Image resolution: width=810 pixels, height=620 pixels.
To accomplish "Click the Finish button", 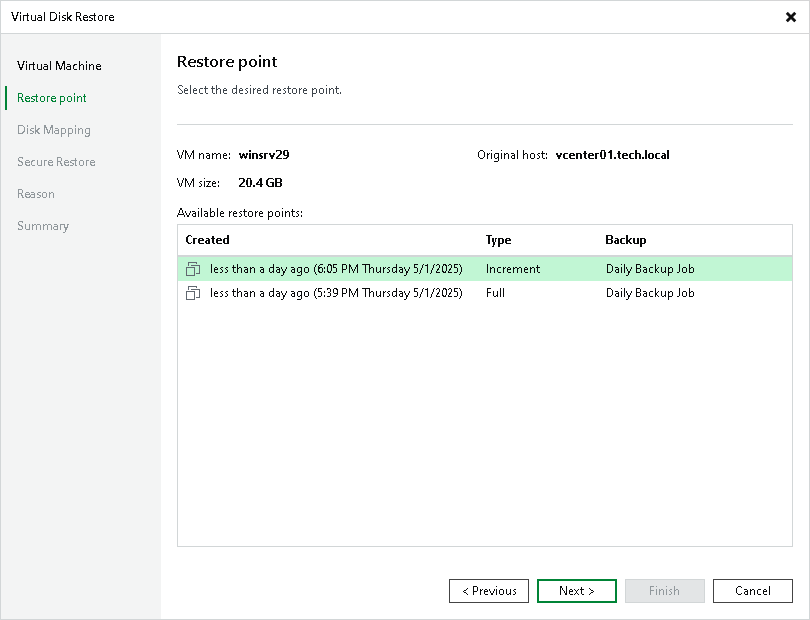I will (x=664, y=591).
